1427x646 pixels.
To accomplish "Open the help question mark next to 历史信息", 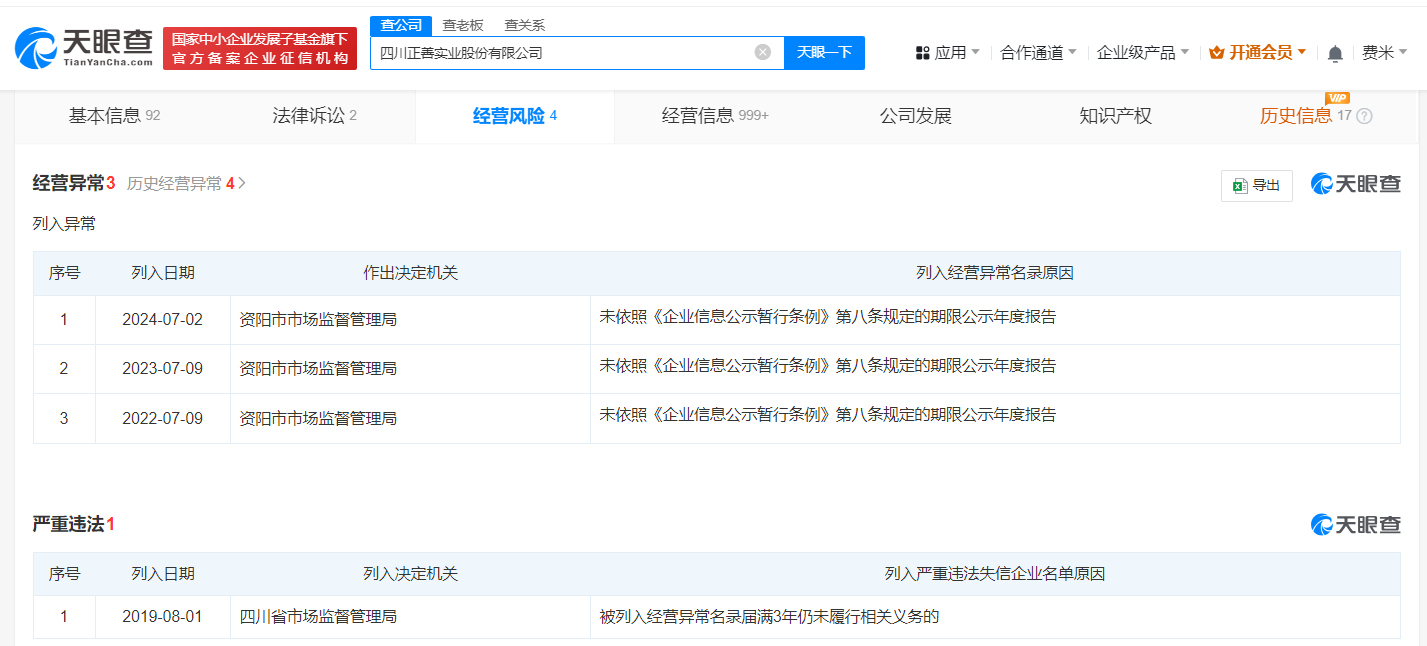I will pyautogui.click(x=1363, y=117).
